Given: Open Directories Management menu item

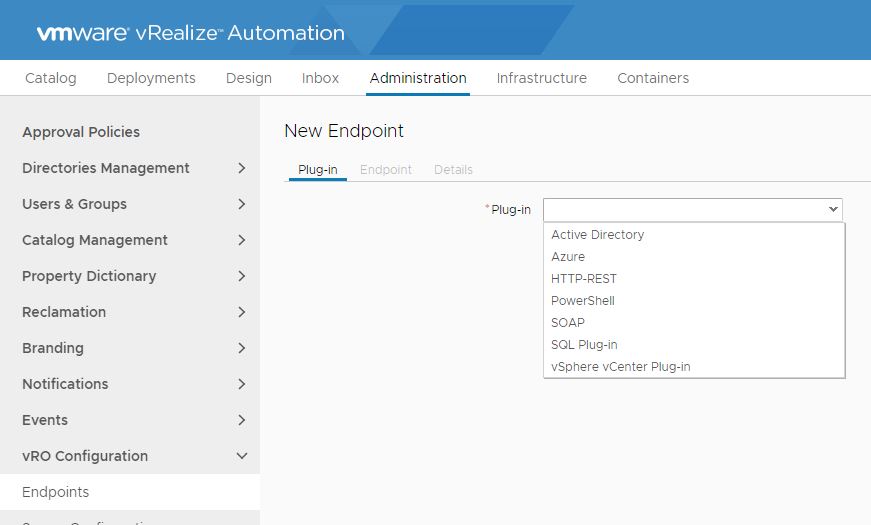Looking at the screenshot, I should point(106,168).
